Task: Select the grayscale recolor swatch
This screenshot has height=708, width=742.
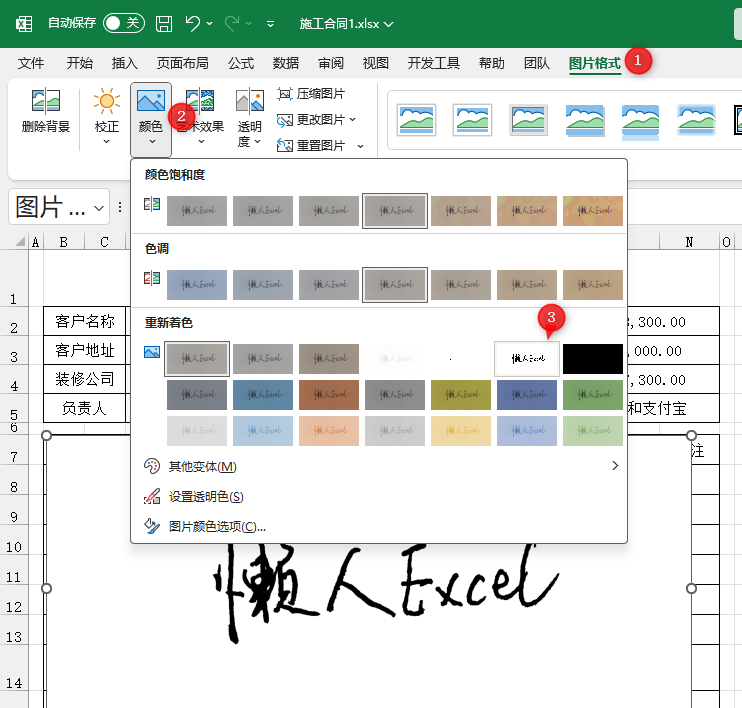Action: click(263, 359)
